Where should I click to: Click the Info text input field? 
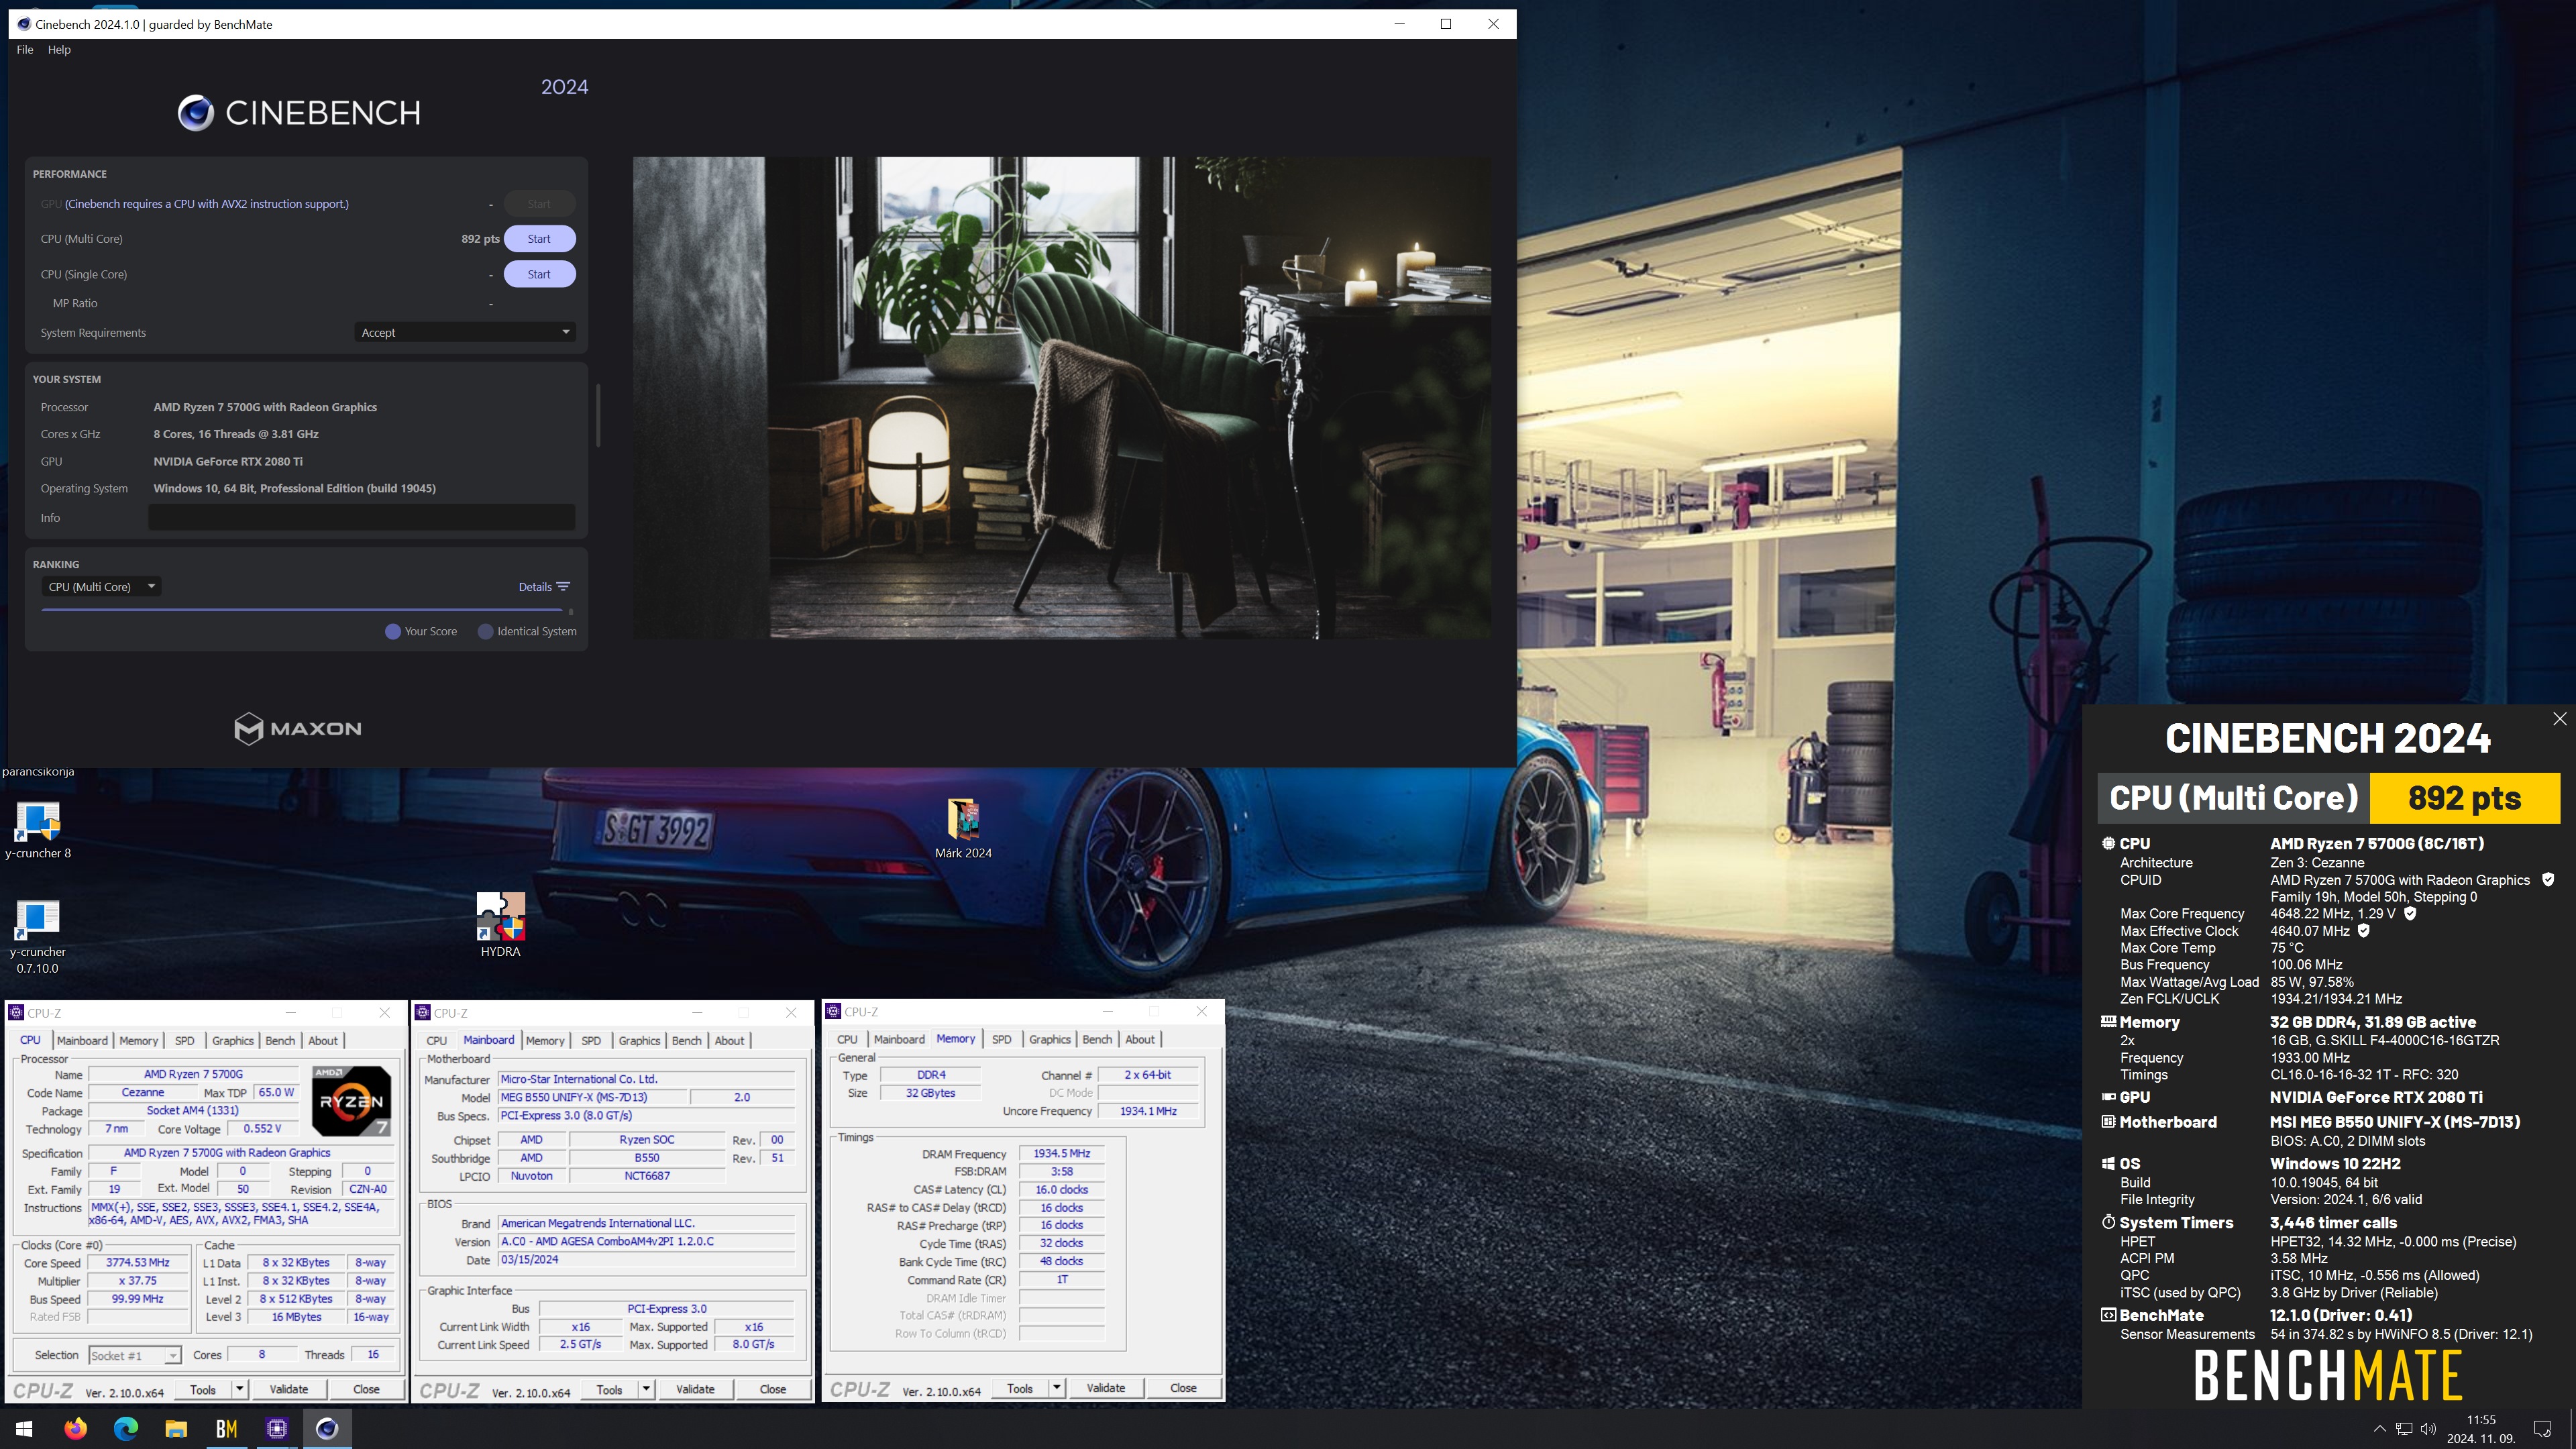click(362, 517)
